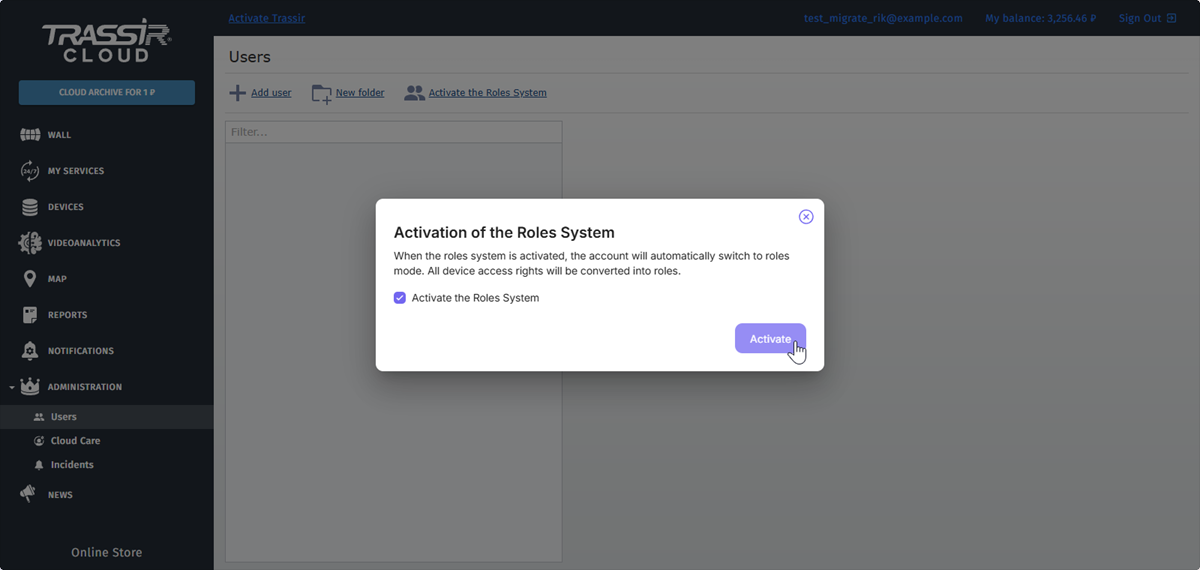This screenshot has width=1200, height=570.
Task: Click the Filter input field
Action: (393, 132)
